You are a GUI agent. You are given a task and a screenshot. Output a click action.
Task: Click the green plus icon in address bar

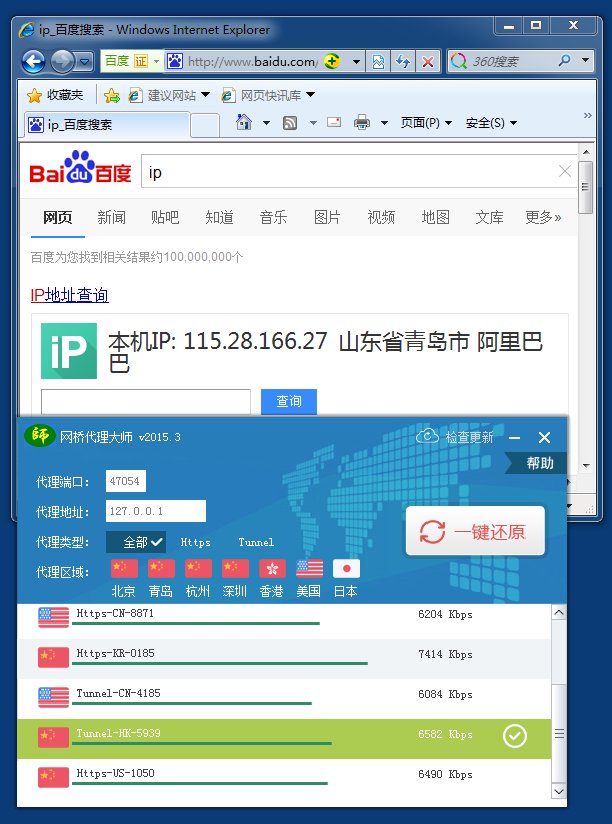[x=331, y=61]
